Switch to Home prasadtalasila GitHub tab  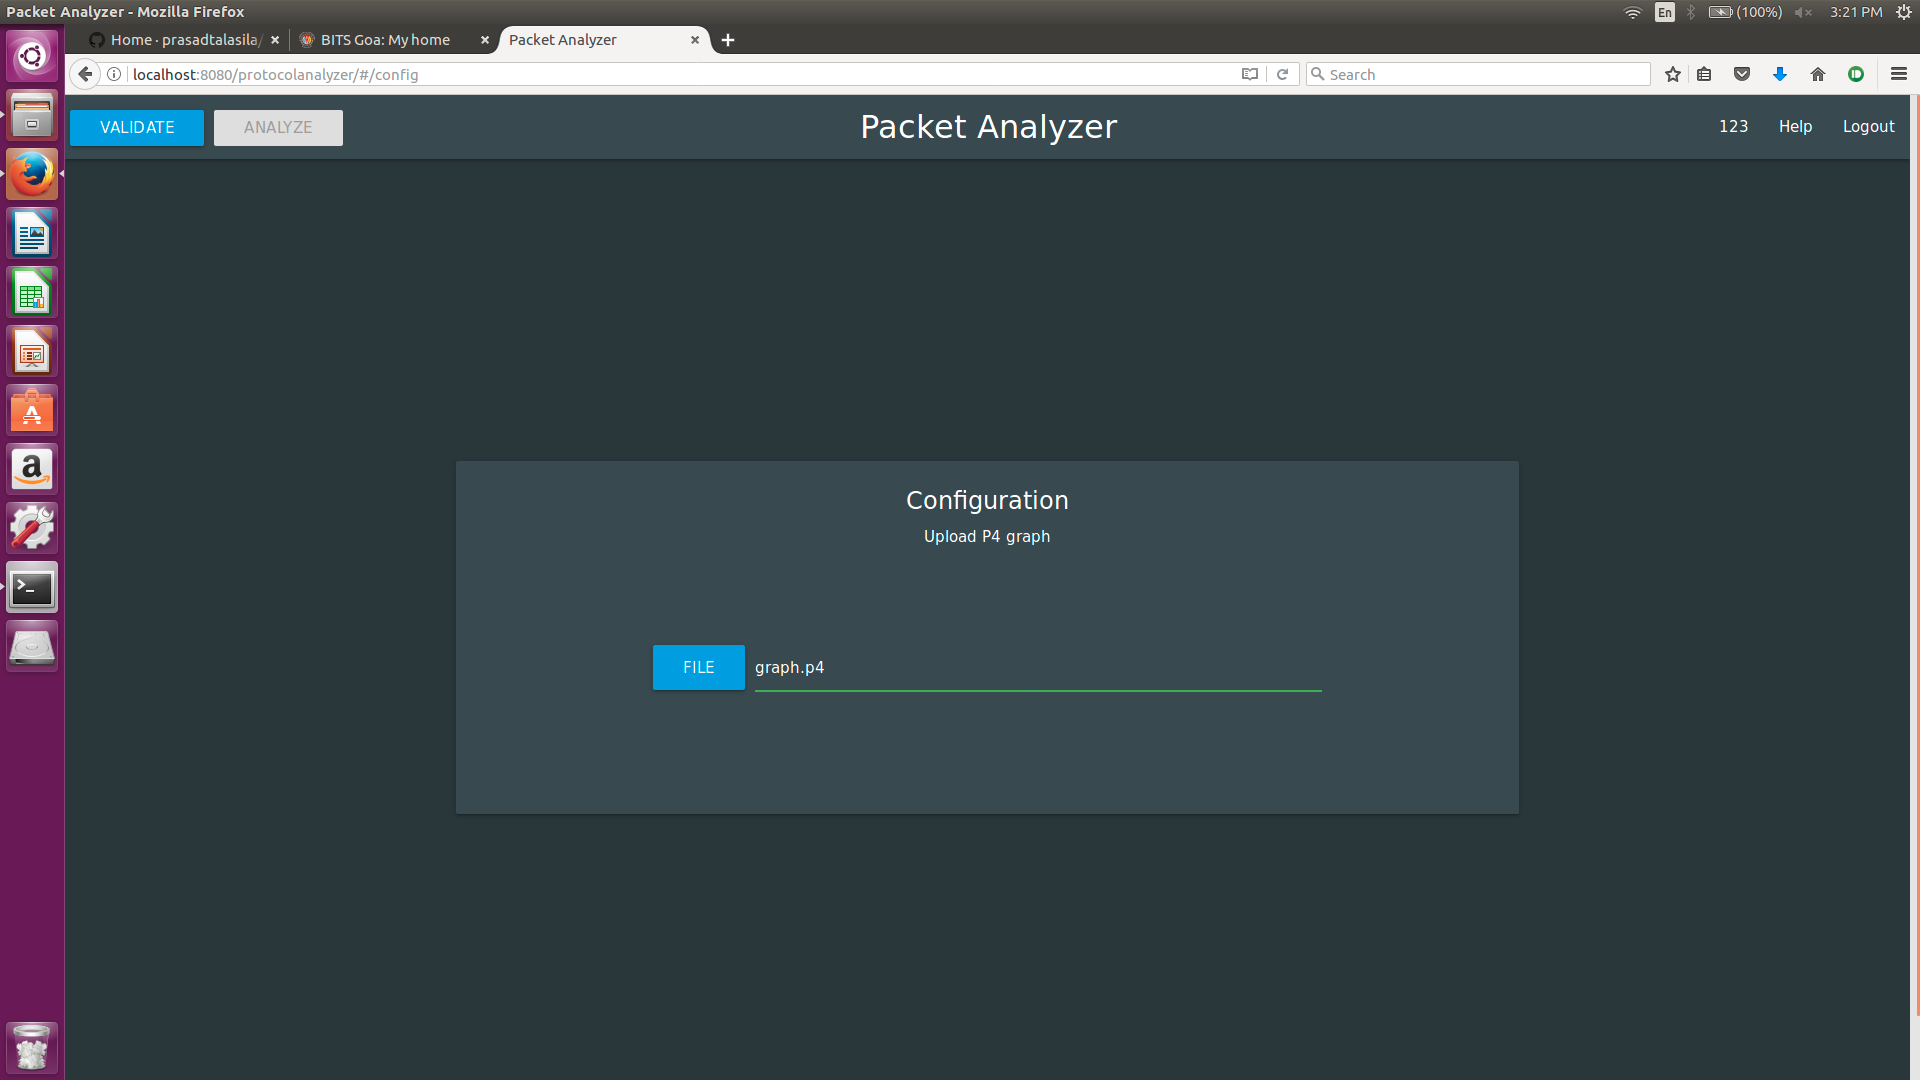[180, 40]
